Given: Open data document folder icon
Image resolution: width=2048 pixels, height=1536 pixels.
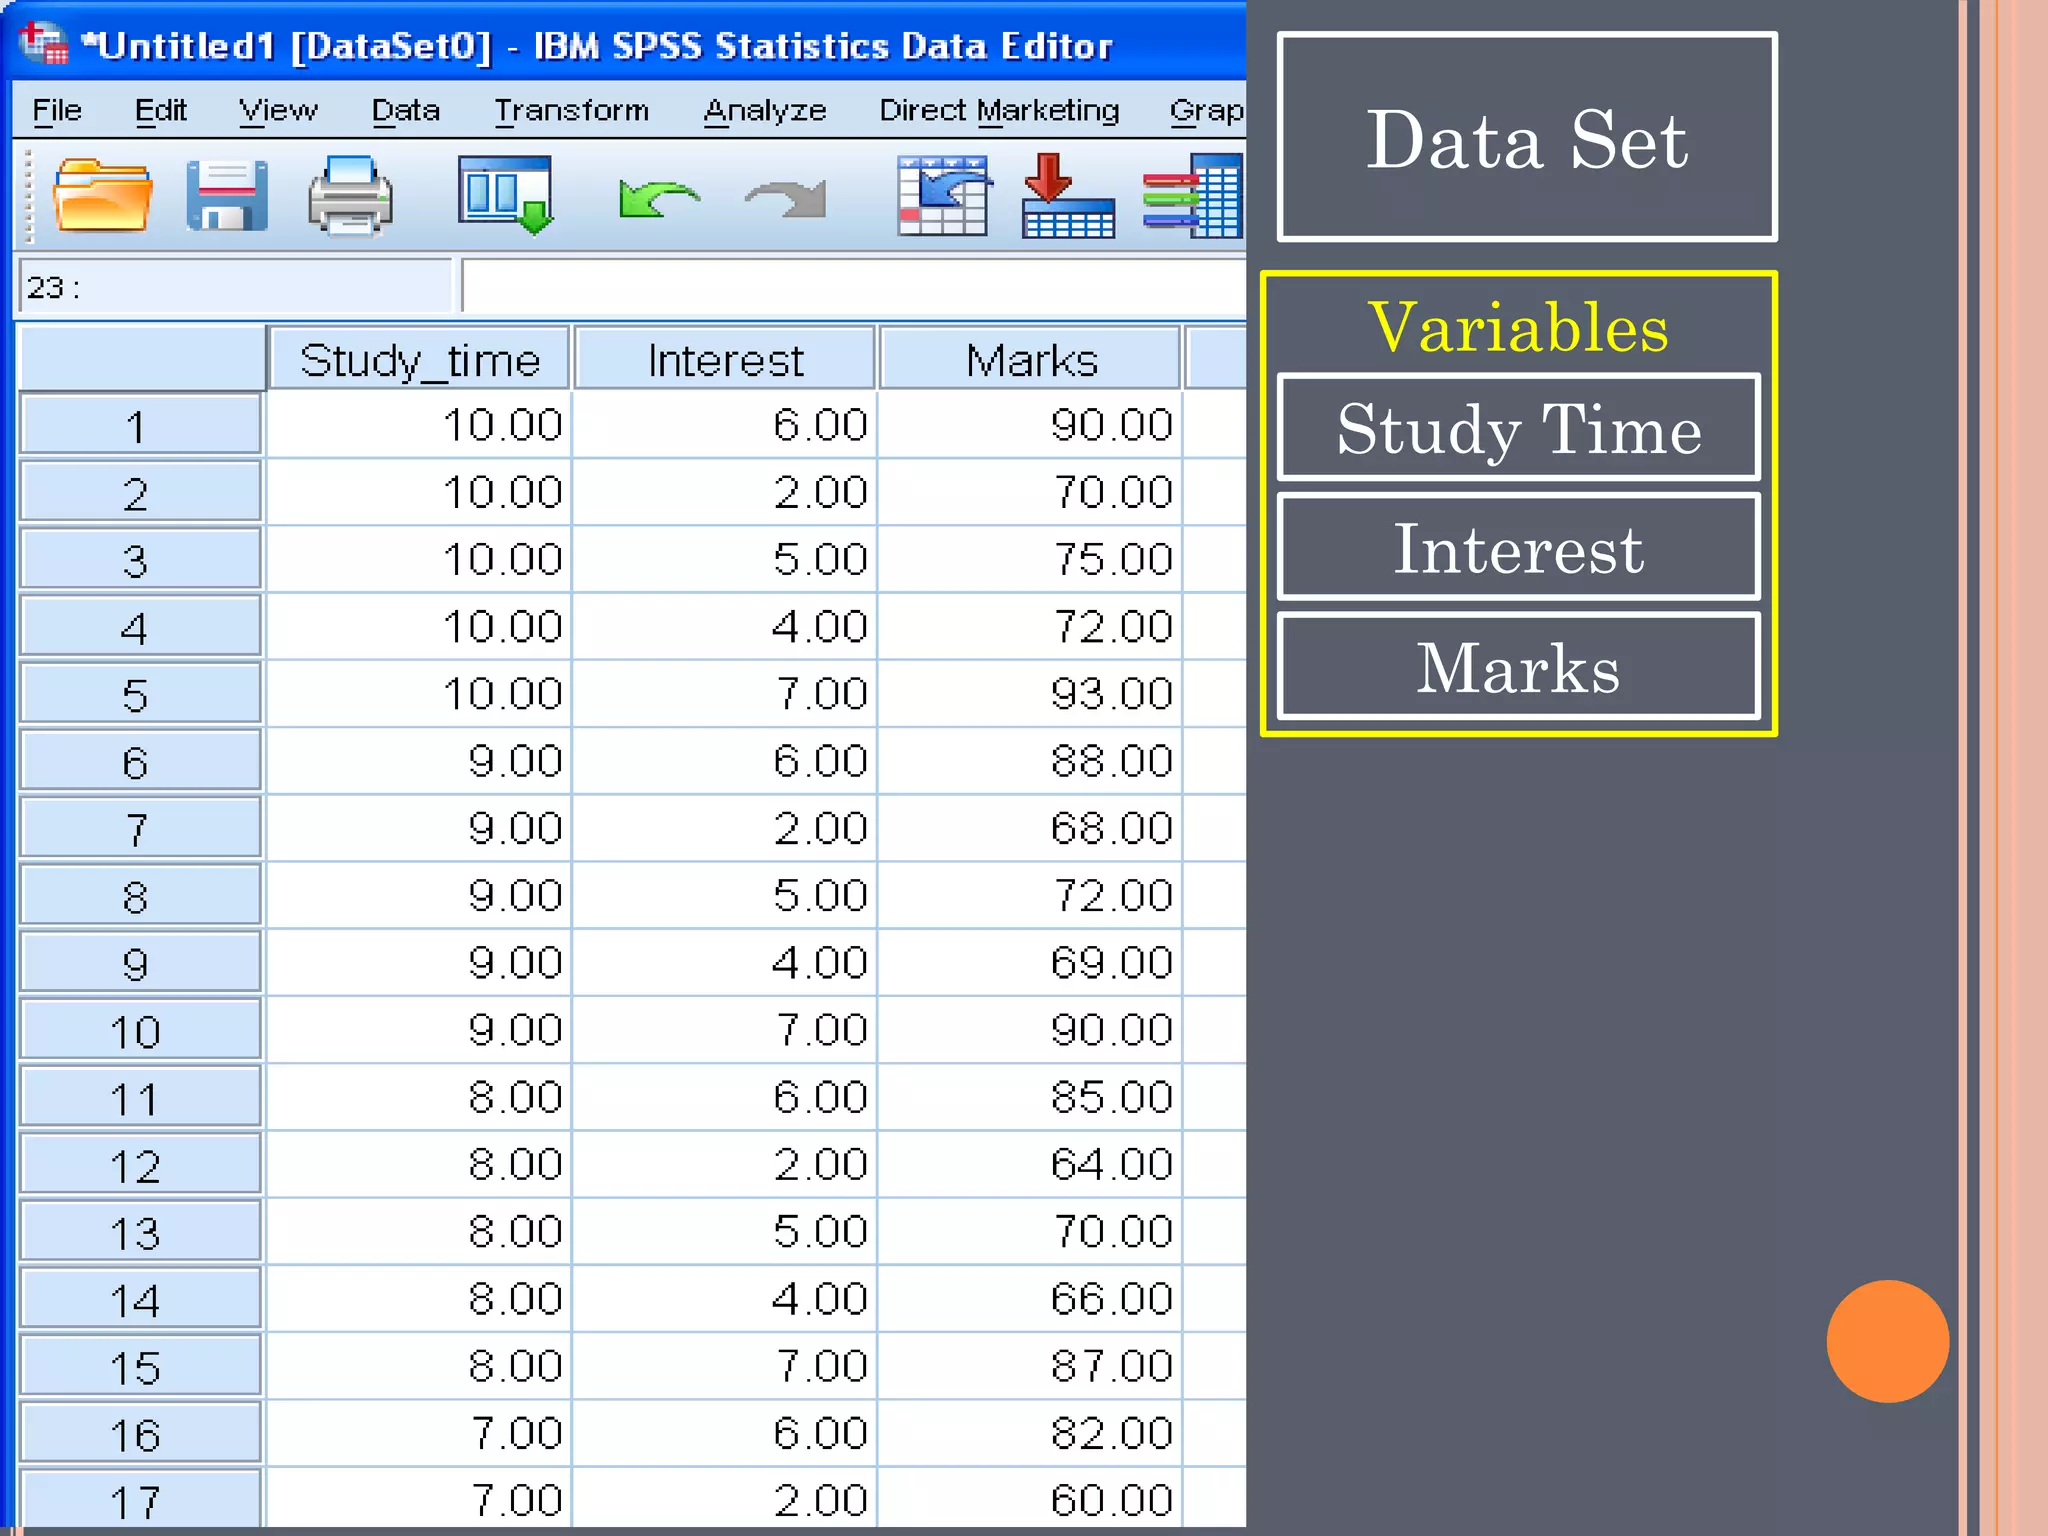Looking at the screenshot, I should point(102,196).
